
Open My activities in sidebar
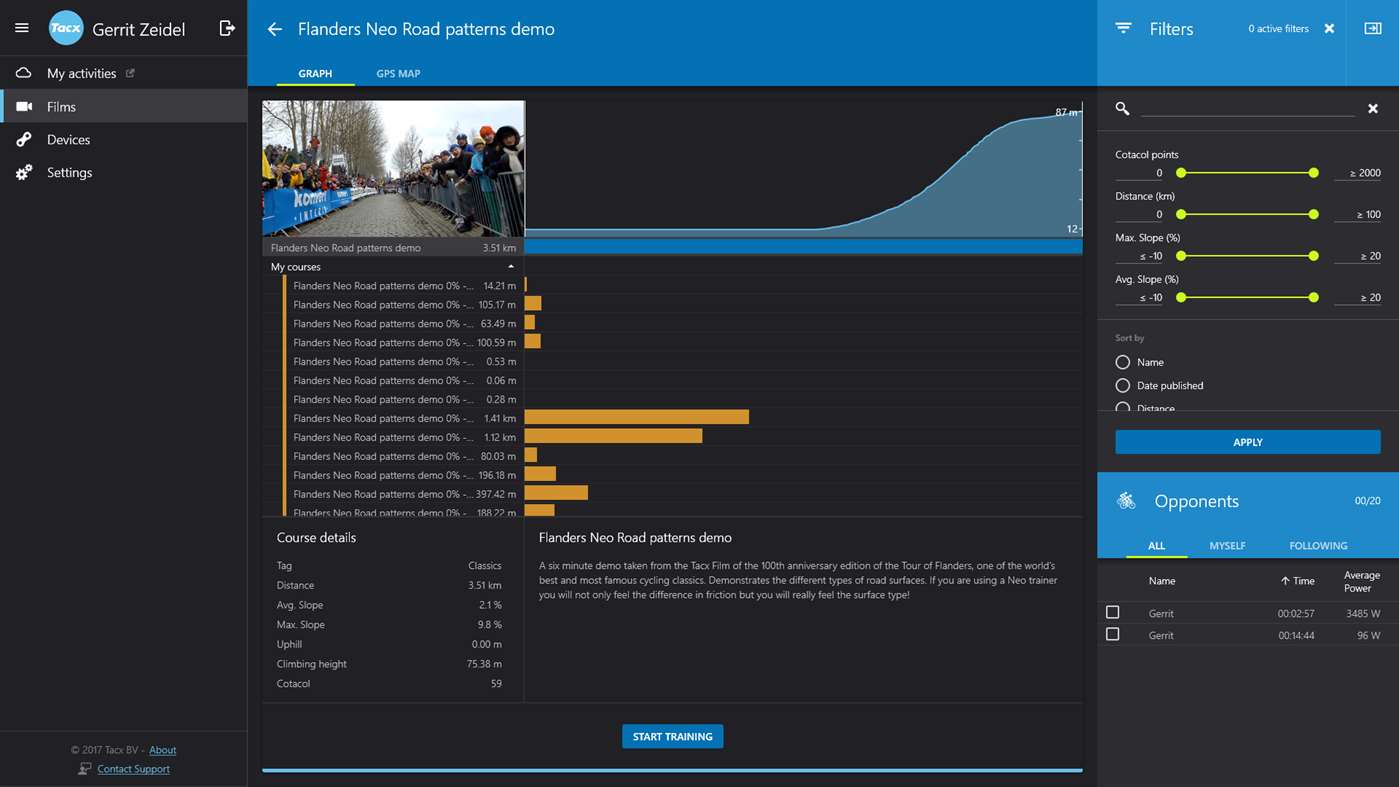123,73
